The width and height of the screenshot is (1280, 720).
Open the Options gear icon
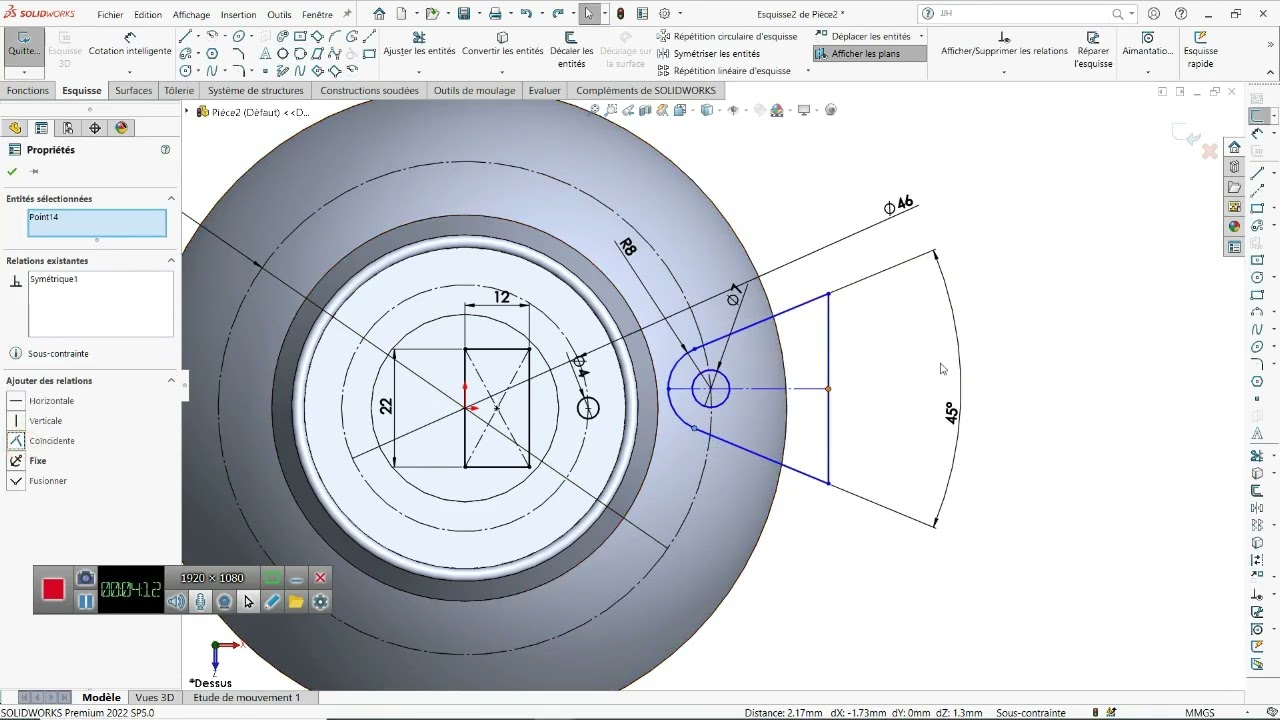663,14
